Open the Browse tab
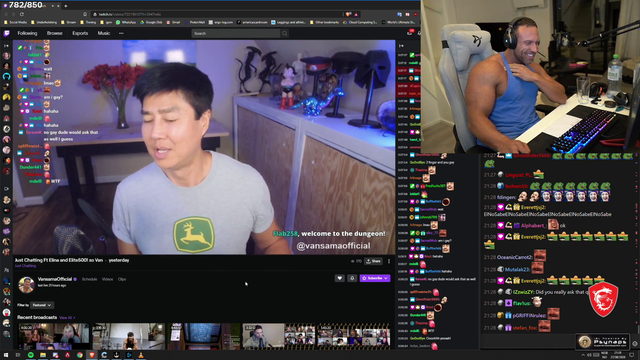Image resolution: width=640 pixels, height=360 pixels. click(x=55, y=33)
